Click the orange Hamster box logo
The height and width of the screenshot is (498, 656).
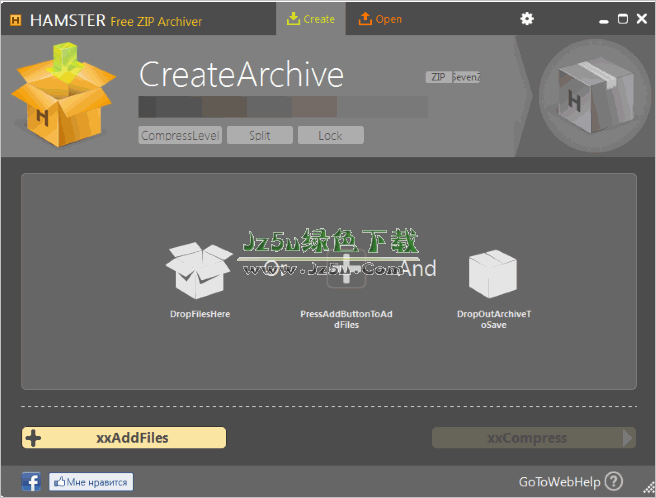click(63, 95)
